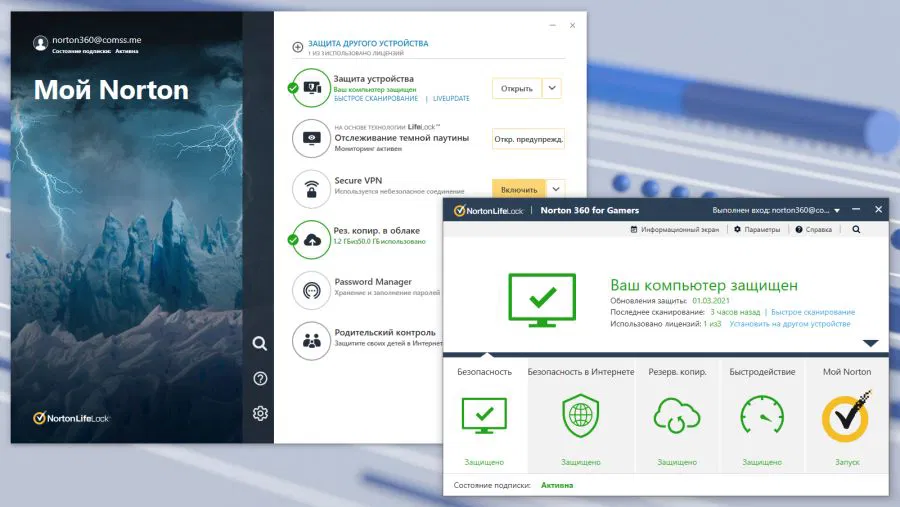Click 01.03.2021 protection update date

coord(711,300)
